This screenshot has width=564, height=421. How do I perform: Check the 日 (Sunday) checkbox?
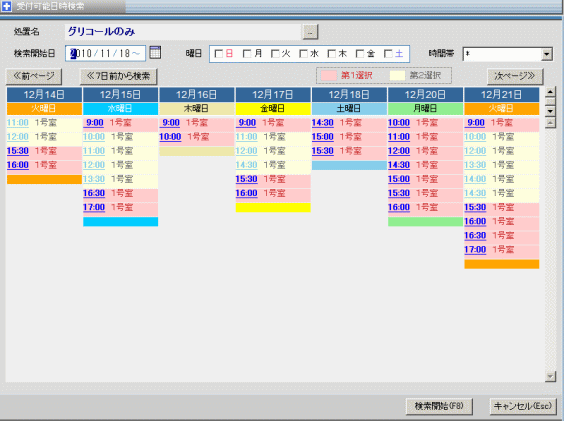point(218,54)
